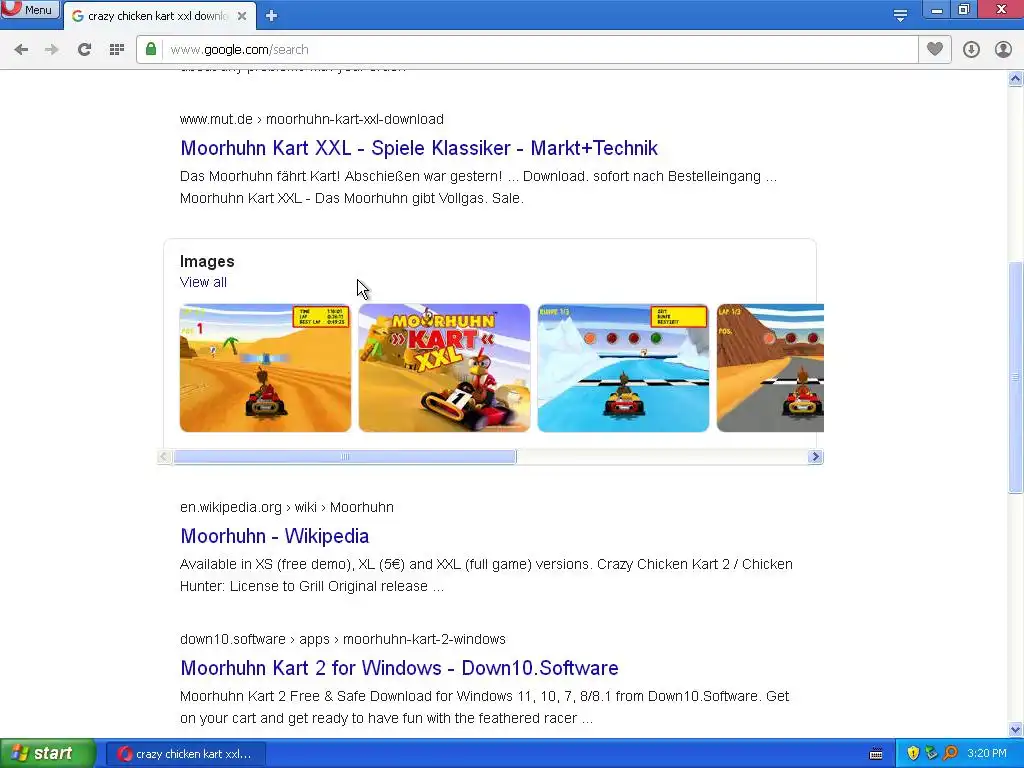Click the image carousel left scroll arrow
This screenshot has height=768, width=1024.
[165, 457]
